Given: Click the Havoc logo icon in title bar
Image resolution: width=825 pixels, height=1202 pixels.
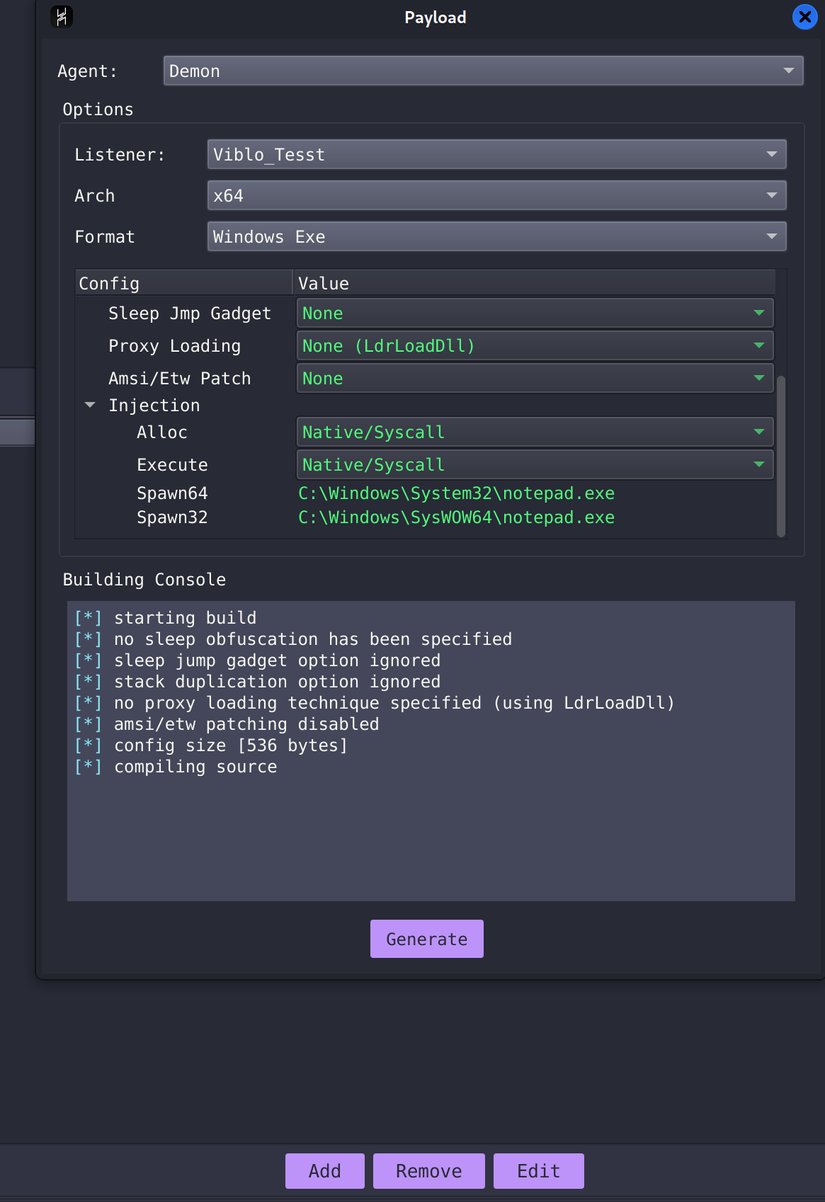Looking at the screenshot, I should click(x=61, y=17).
